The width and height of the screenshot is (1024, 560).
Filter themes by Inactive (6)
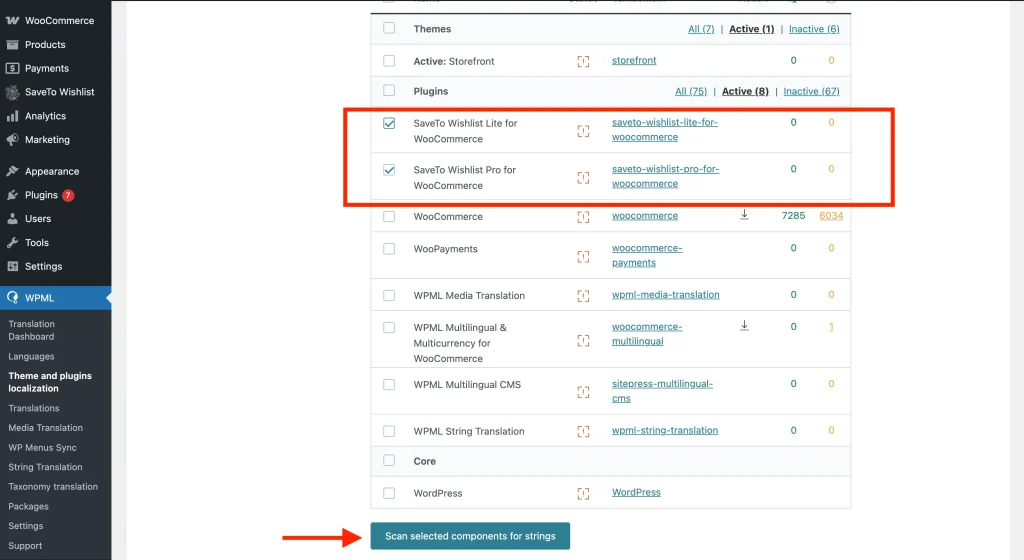[x=814, y=29]
